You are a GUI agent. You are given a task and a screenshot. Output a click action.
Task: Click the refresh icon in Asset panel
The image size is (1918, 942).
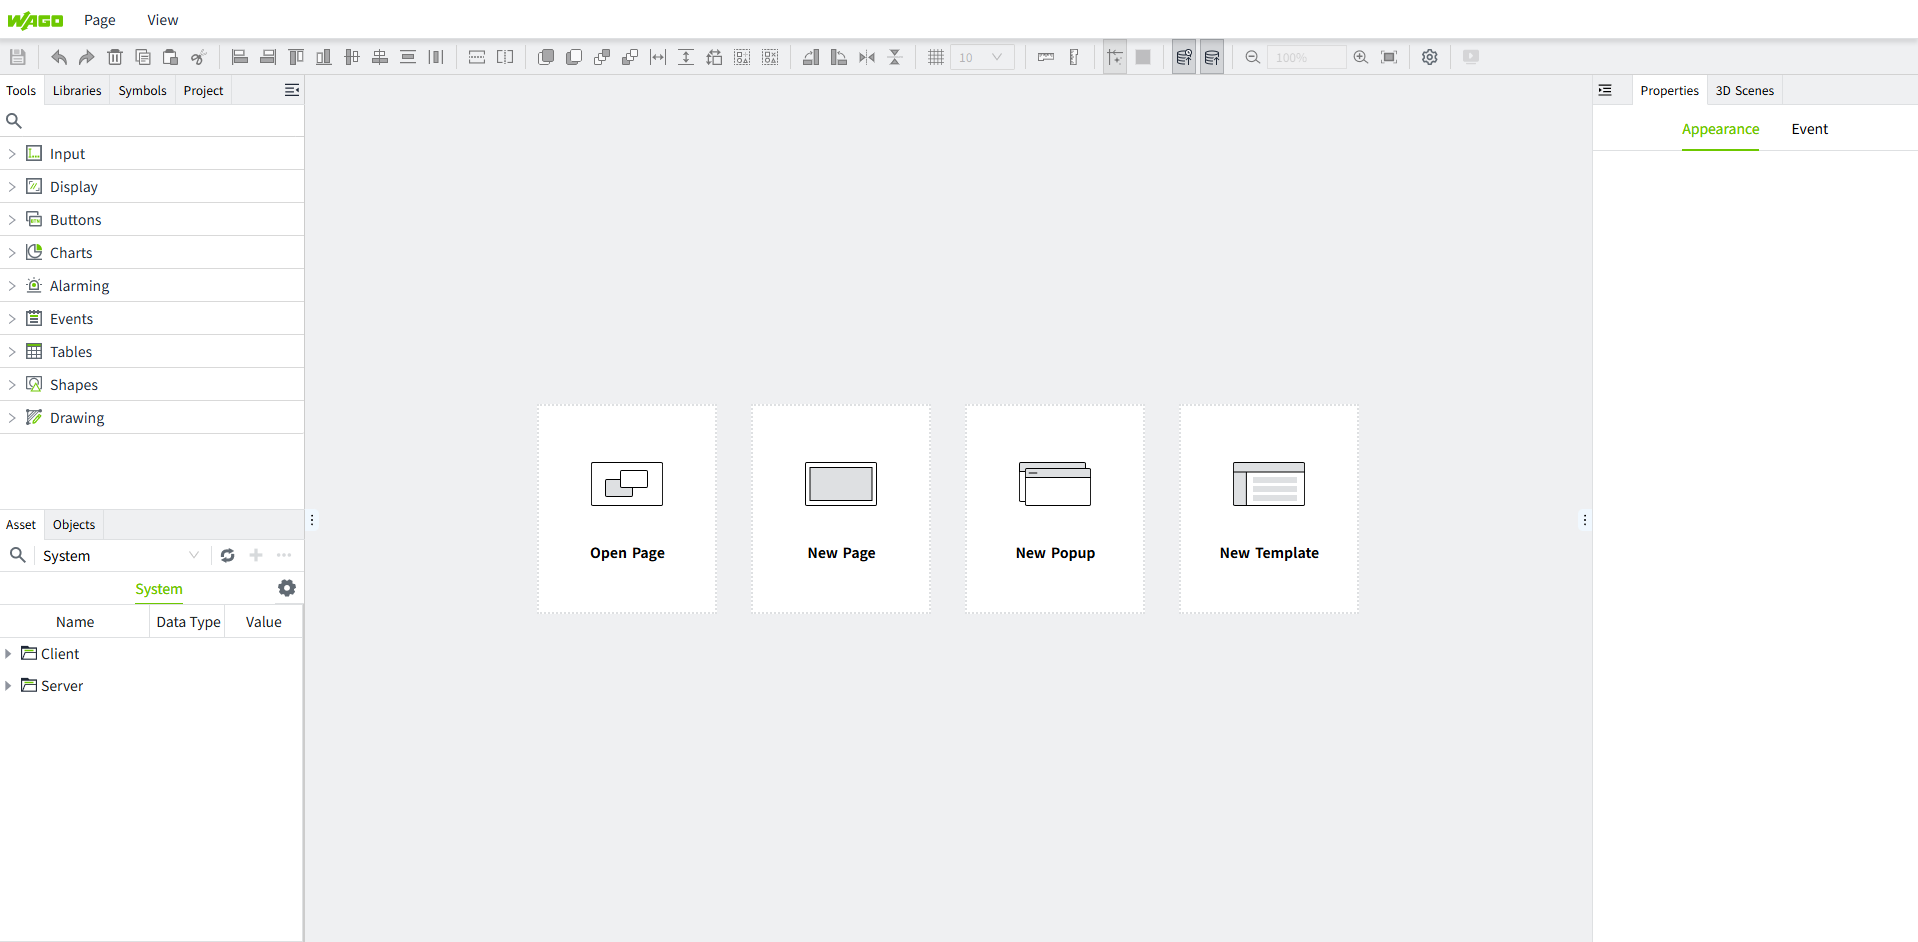click(x=228, y=555)
